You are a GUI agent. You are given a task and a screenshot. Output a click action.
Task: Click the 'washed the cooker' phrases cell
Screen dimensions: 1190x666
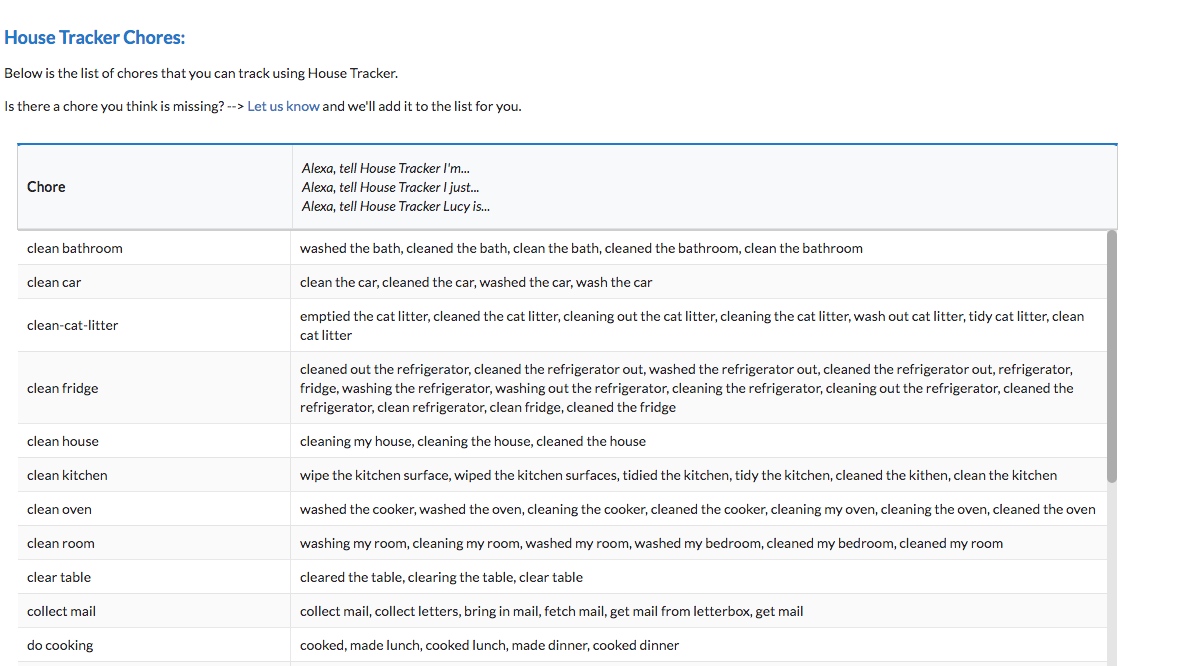pyautogui.click(x=699, y=510)
